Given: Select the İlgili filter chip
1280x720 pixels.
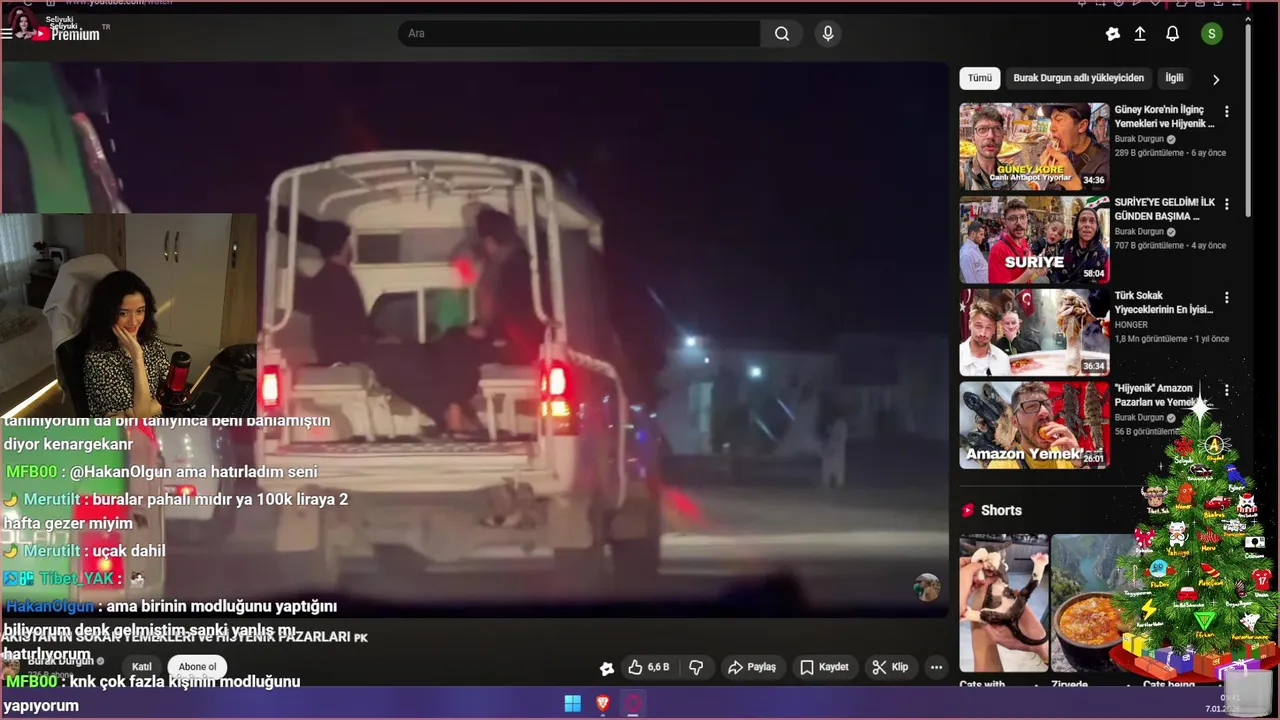Looking at the screenshot, I should 1174,78.
